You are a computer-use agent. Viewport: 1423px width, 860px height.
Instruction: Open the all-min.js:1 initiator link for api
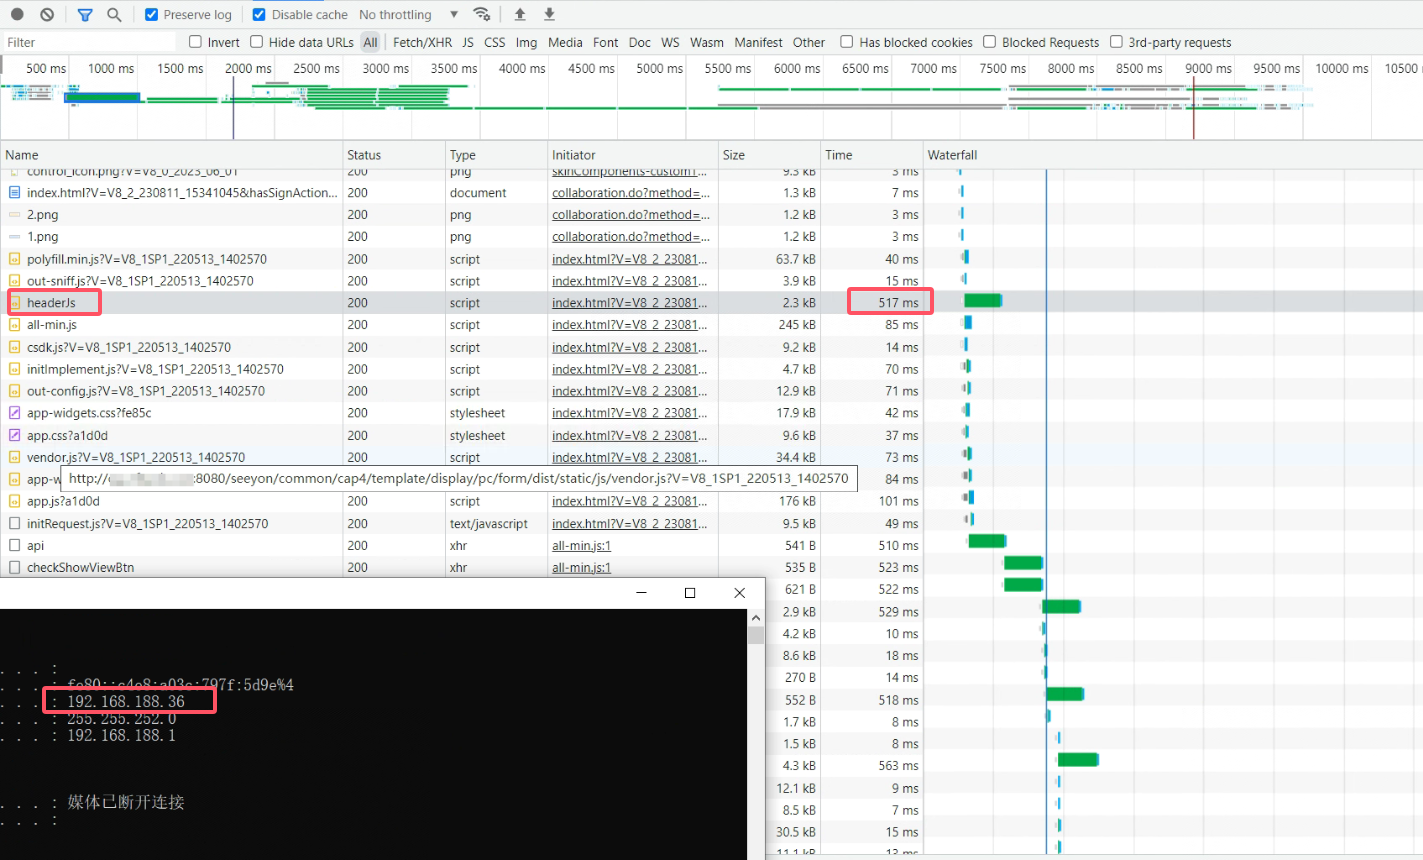[x=581, y=546]
